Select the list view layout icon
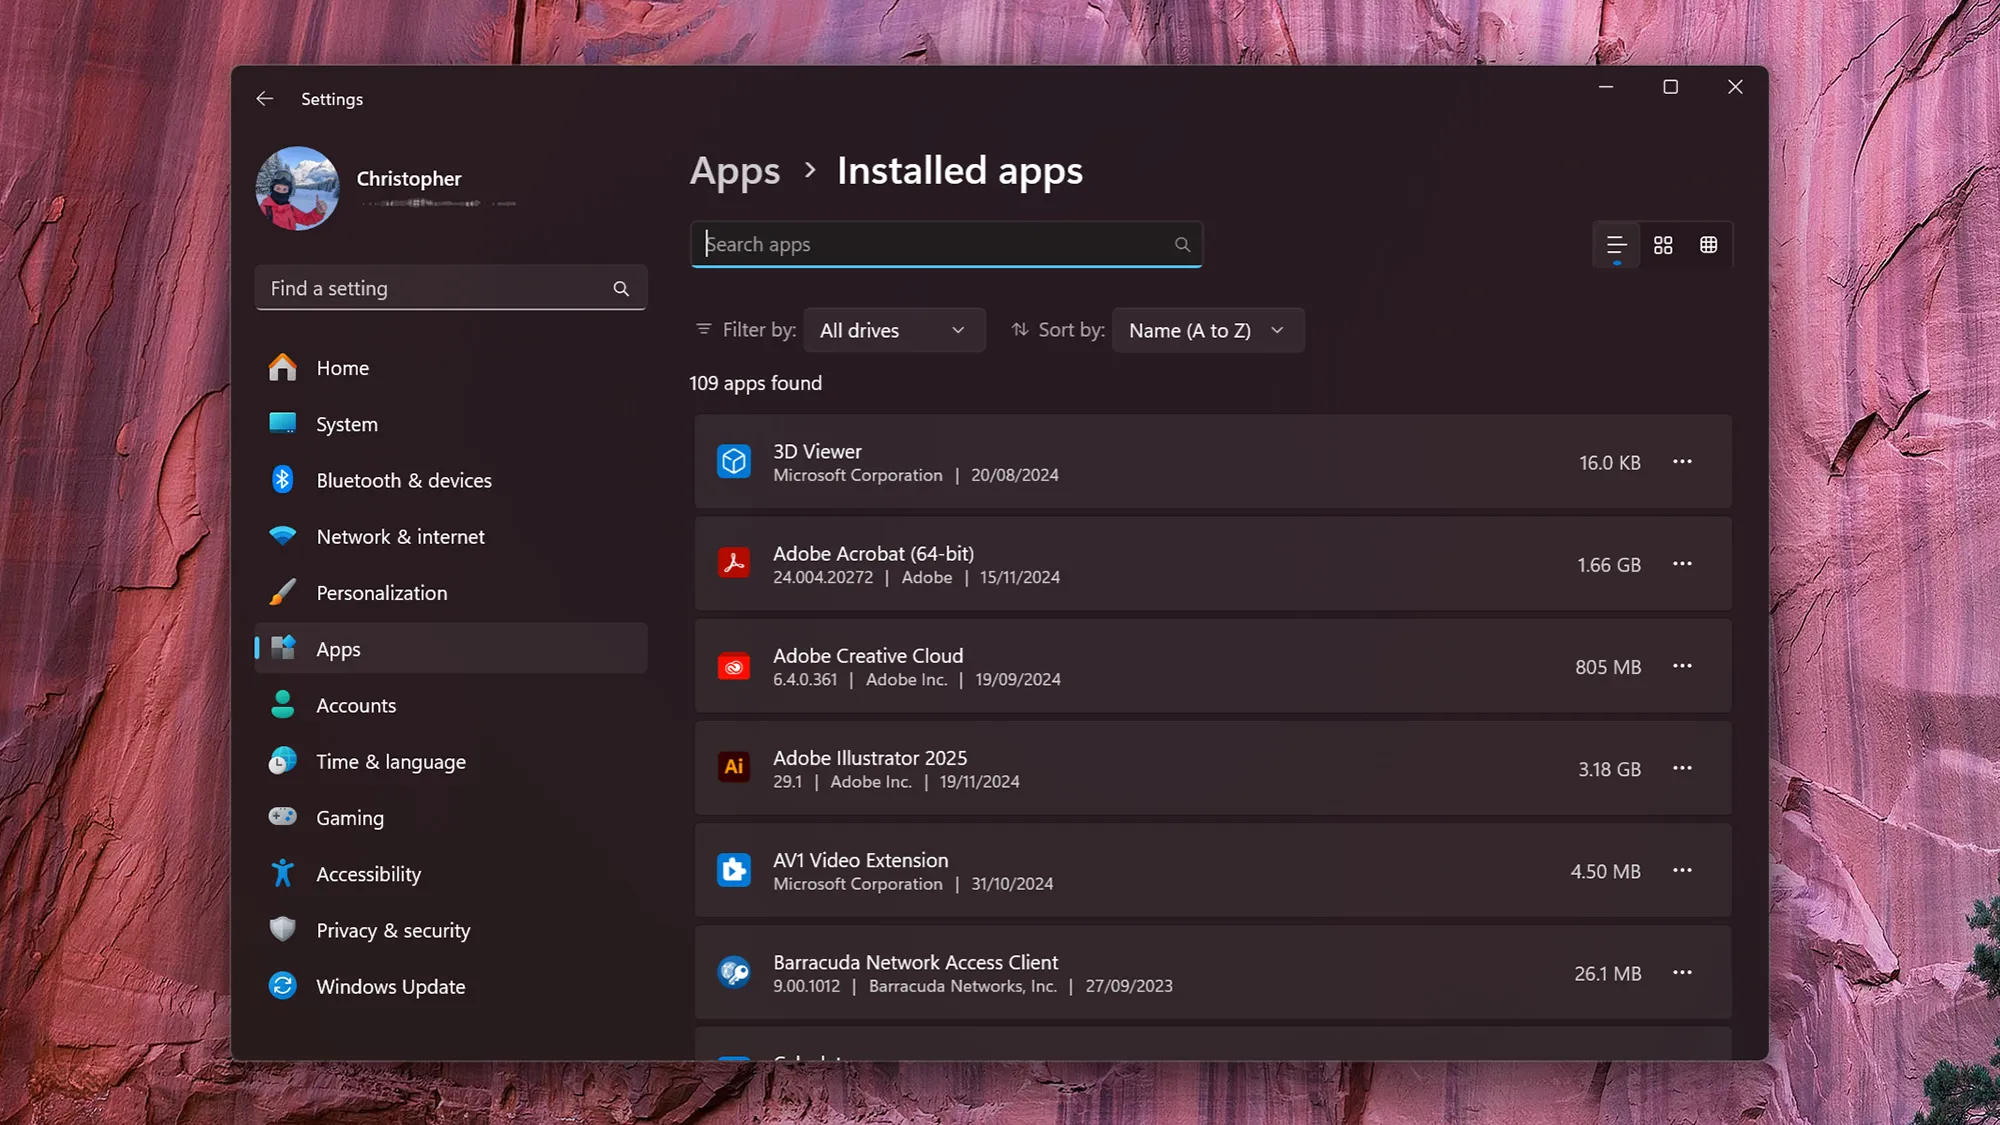The height and width of the screenshot is (1125, 2000). click(1616, 245)
